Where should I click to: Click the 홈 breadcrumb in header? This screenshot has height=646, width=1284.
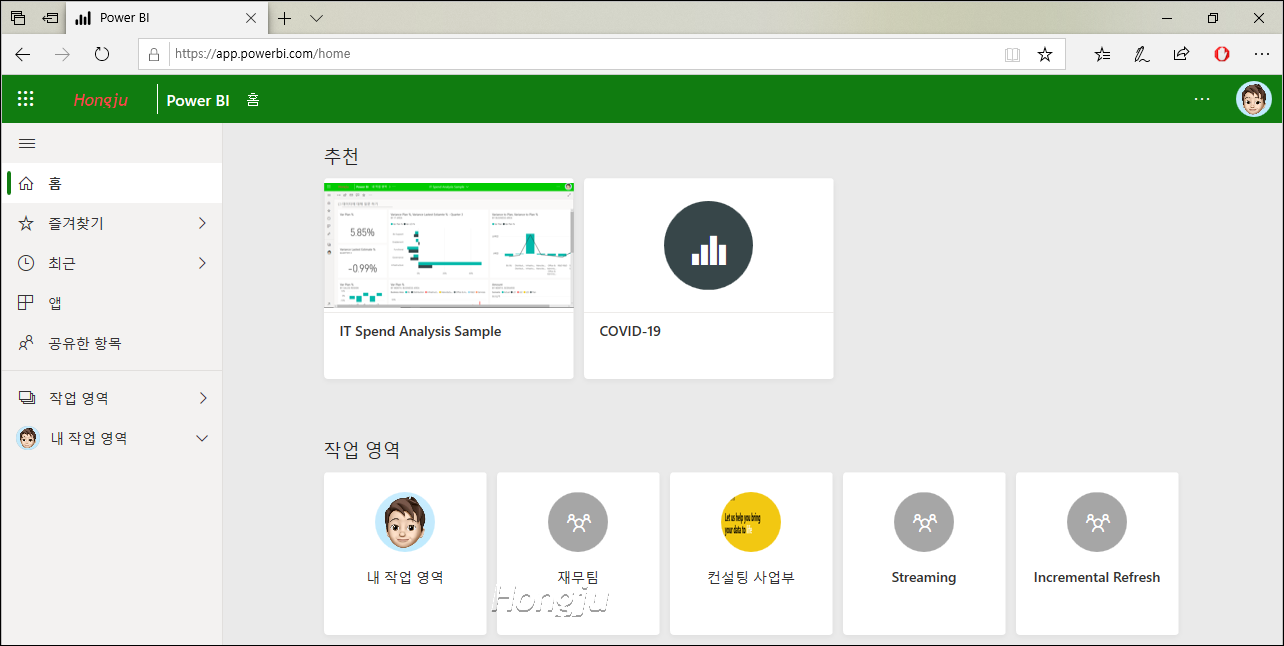(253, 100)
